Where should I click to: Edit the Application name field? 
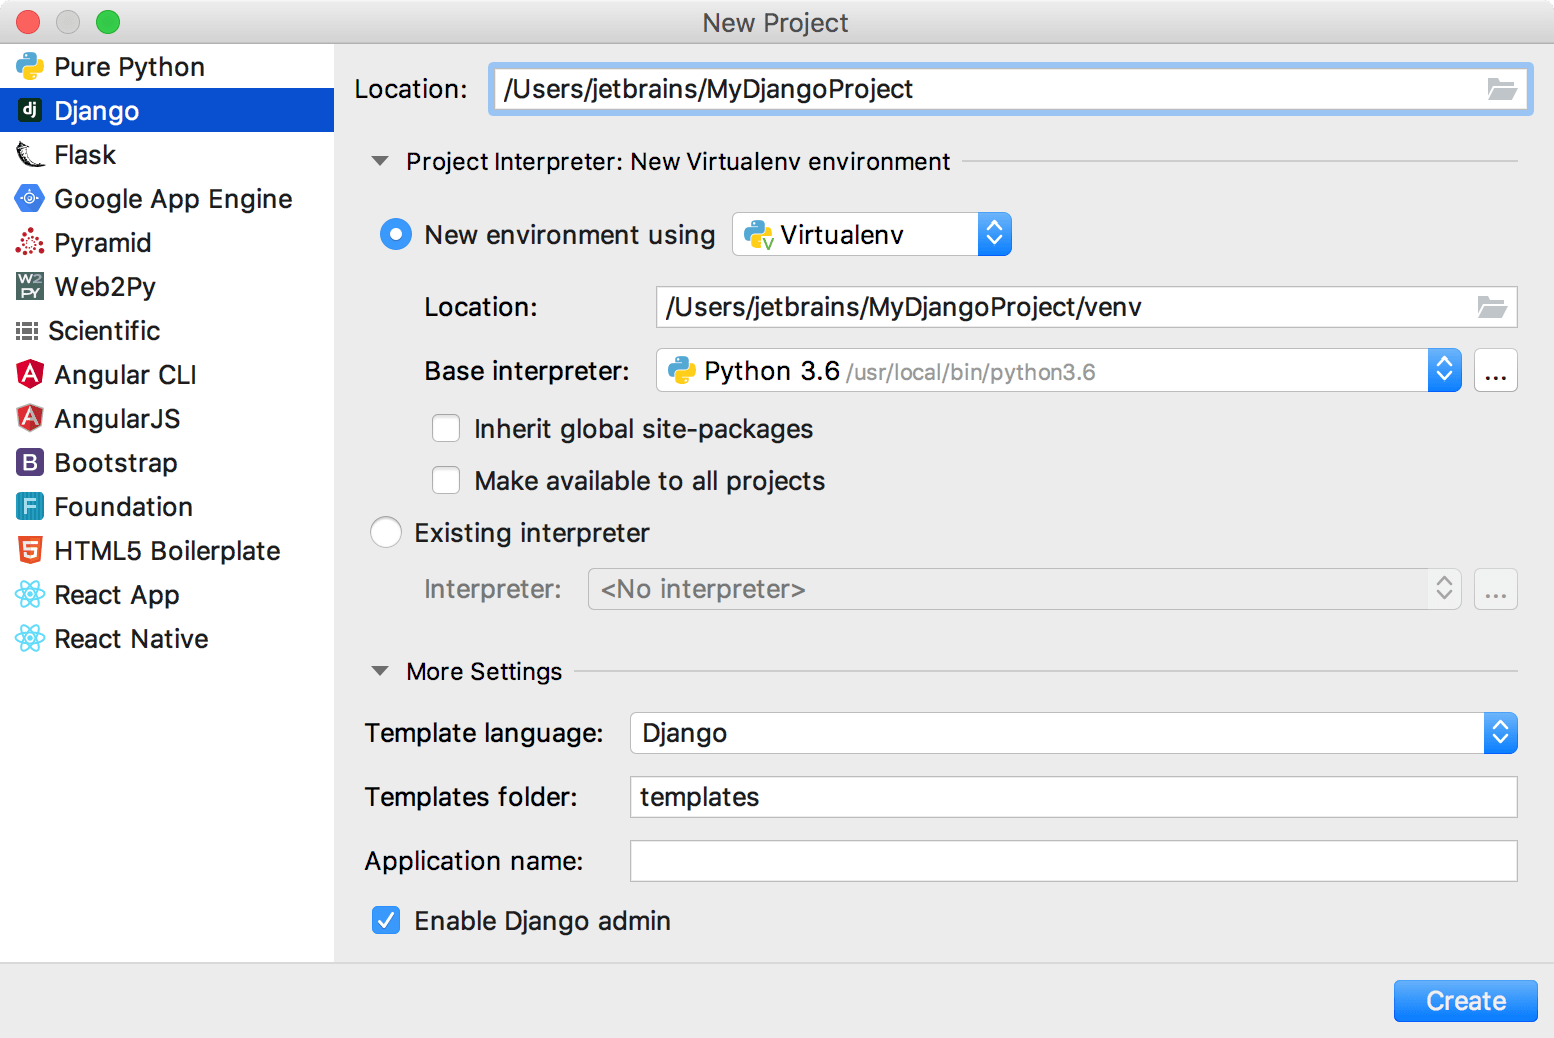(1070, 861)
